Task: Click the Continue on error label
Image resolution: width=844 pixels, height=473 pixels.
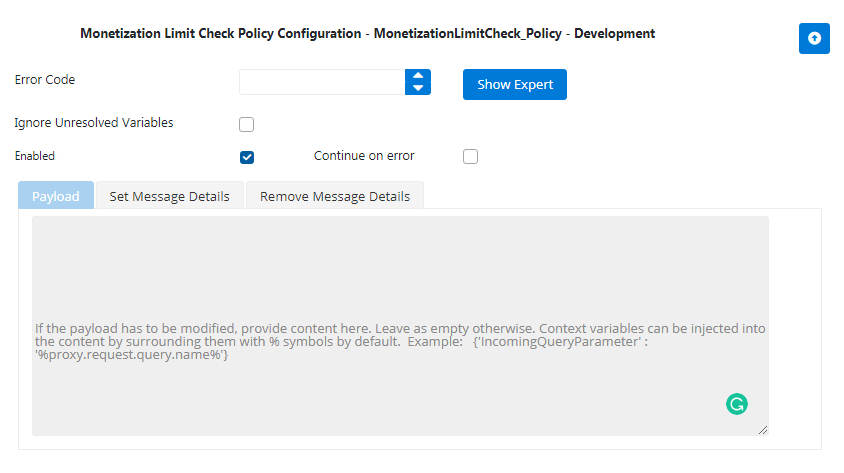Action: pos(364,156)
